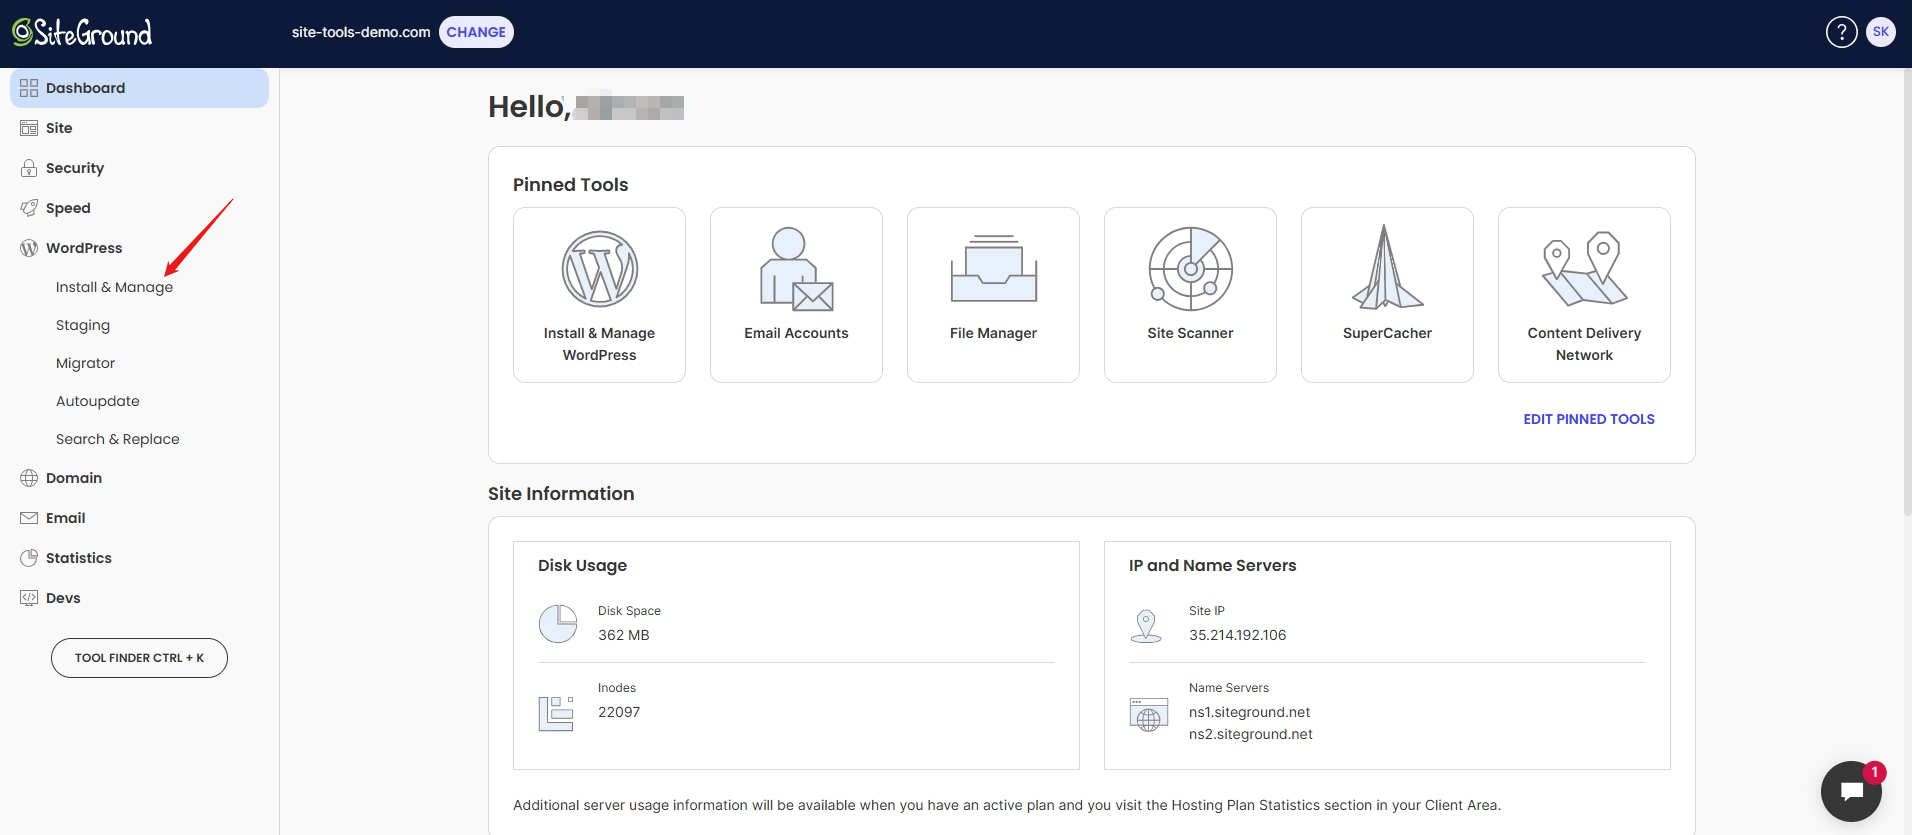Viewport: 1912px width, 835px height.
Task: Click the Pinned Tools heading
Action: [570, 185]
